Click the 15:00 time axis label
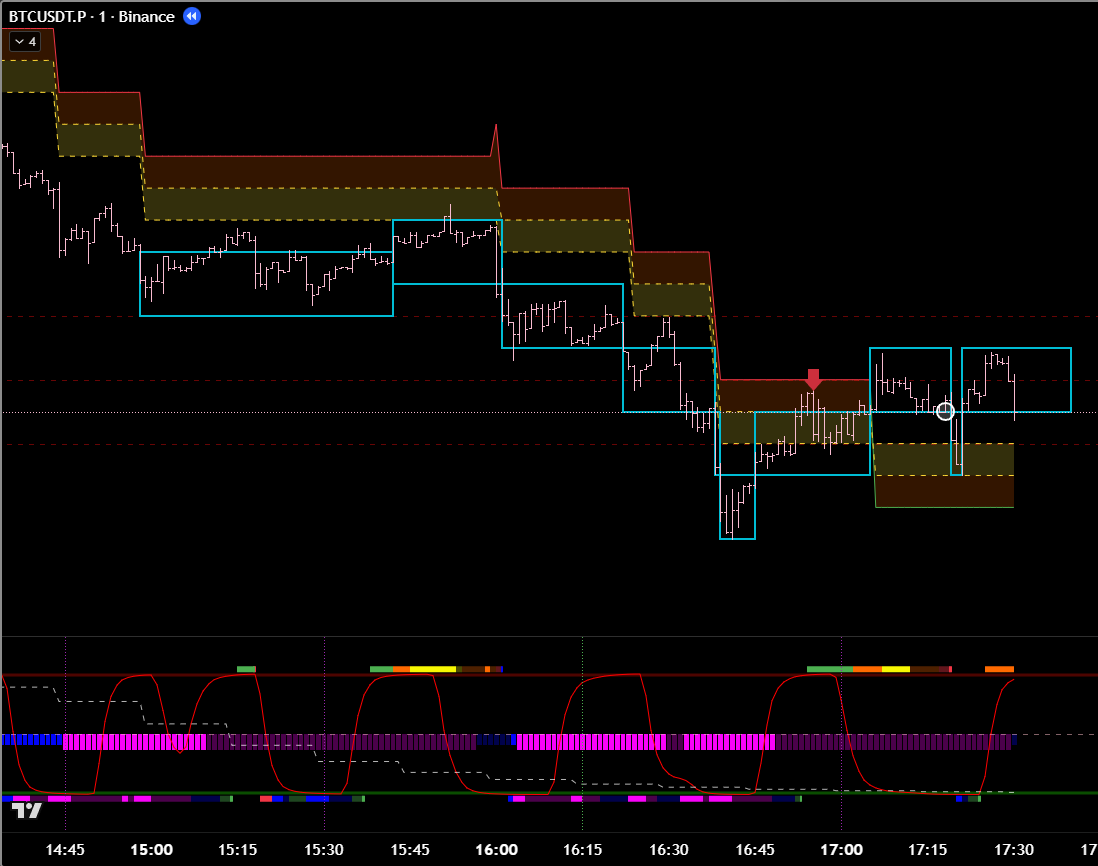The width and height of the screenshot is (1098, 866). pos(151,850)
